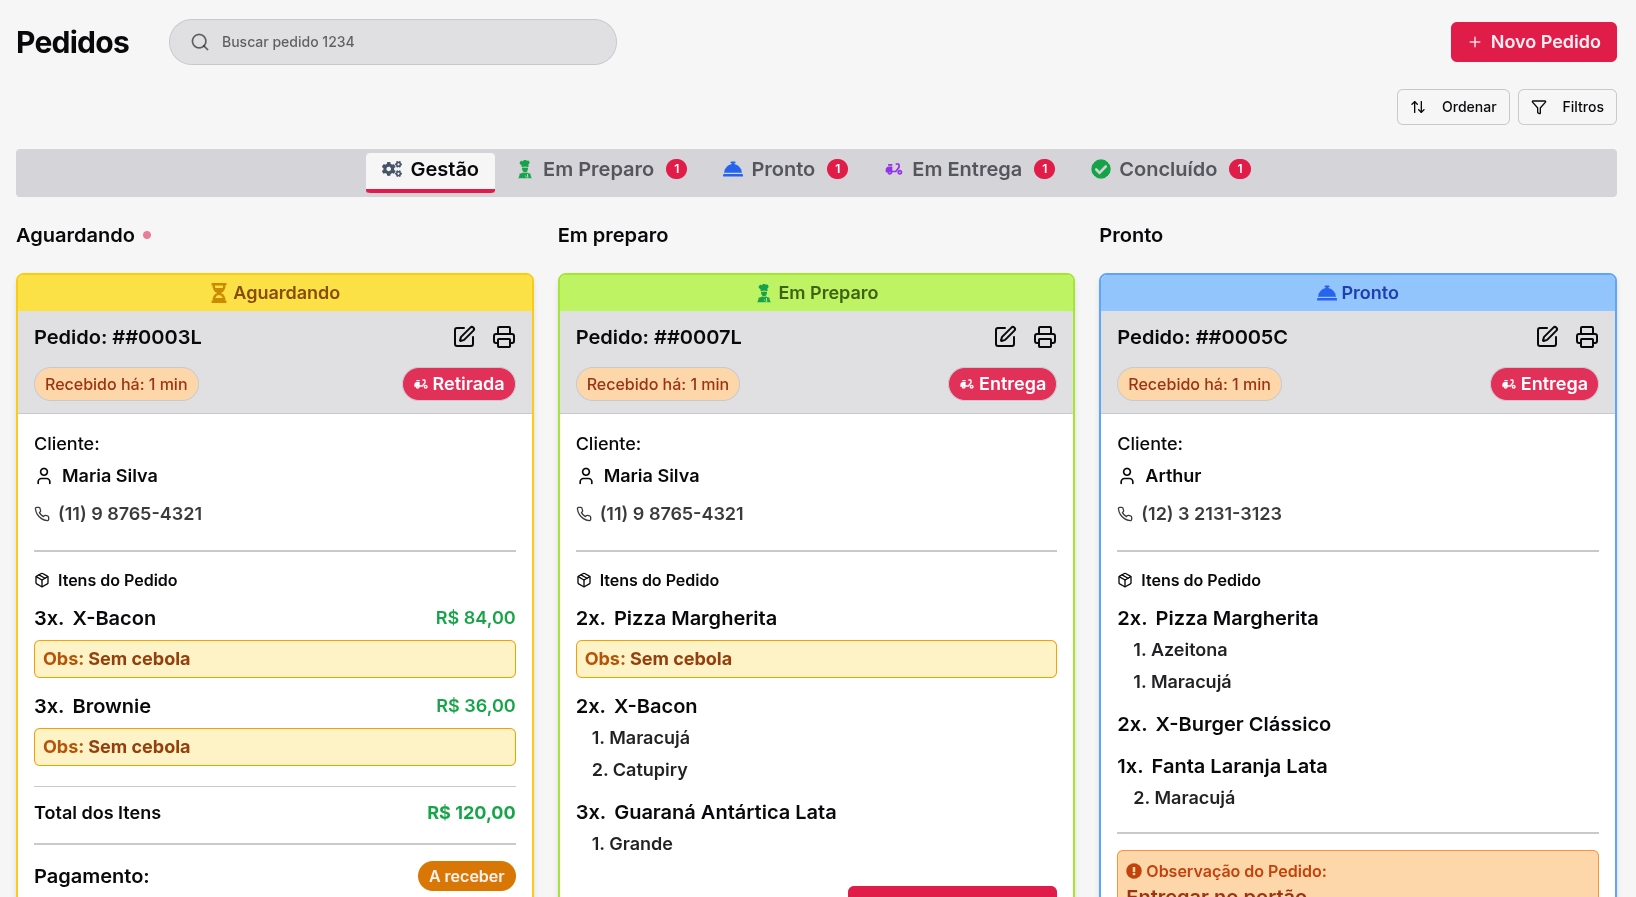Viewport: 1636px width, 897px height.
Task: Click the 3x. Guaraná Antártica Lata item
Action: (706, 812)
